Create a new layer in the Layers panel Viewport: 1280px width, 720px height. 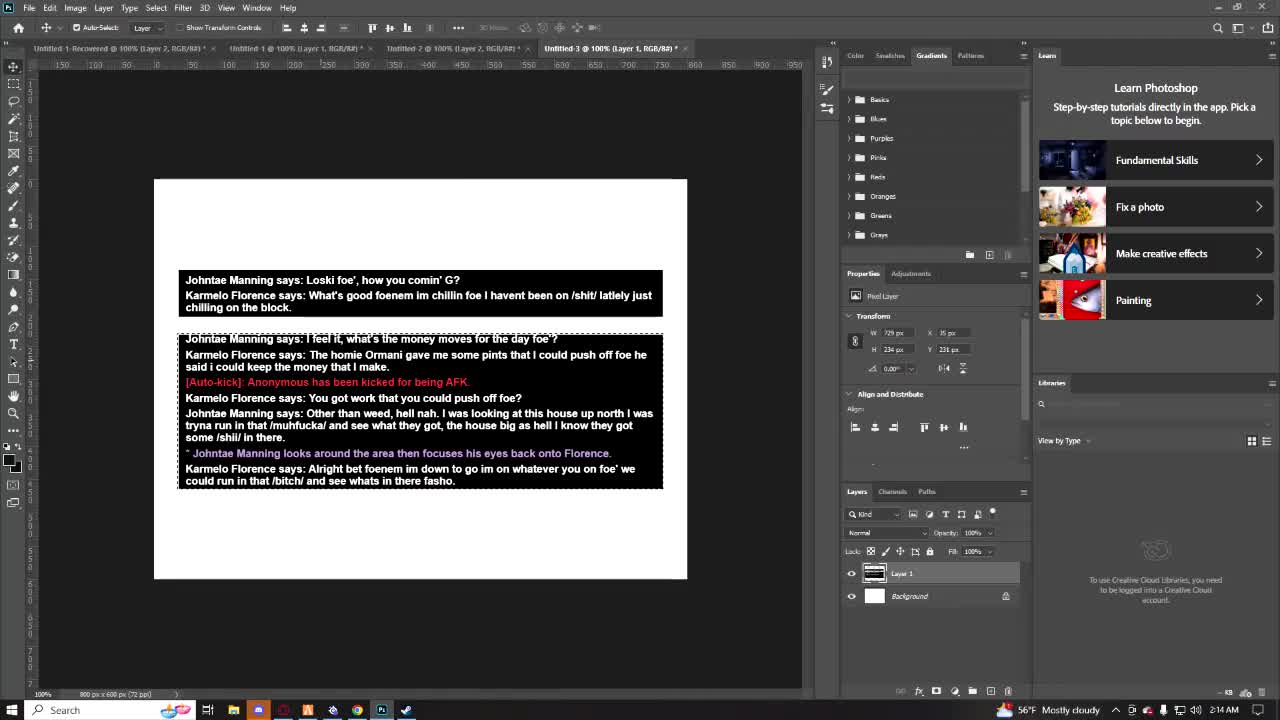(x=990, y=691)
